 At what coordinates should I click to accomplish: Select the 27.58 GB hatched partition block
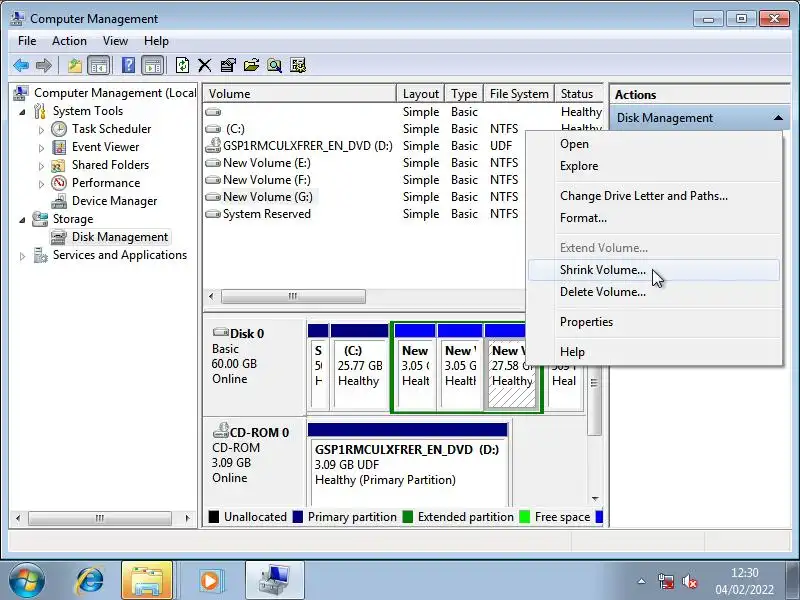[x=511, y=375]
